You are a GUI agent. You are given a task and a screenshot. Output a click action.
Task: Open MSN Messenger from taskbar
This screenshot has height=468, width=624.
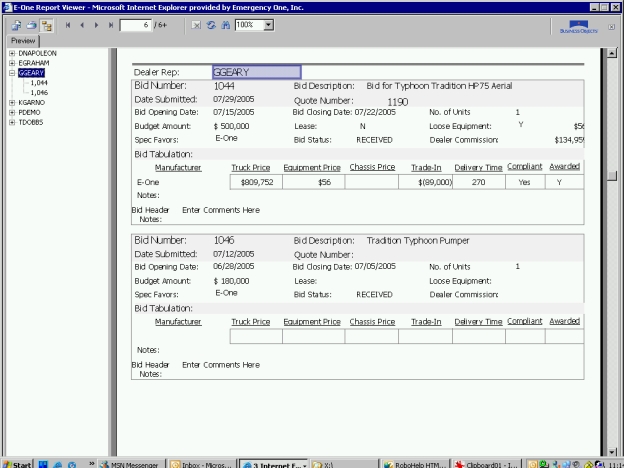coord(131,464)
